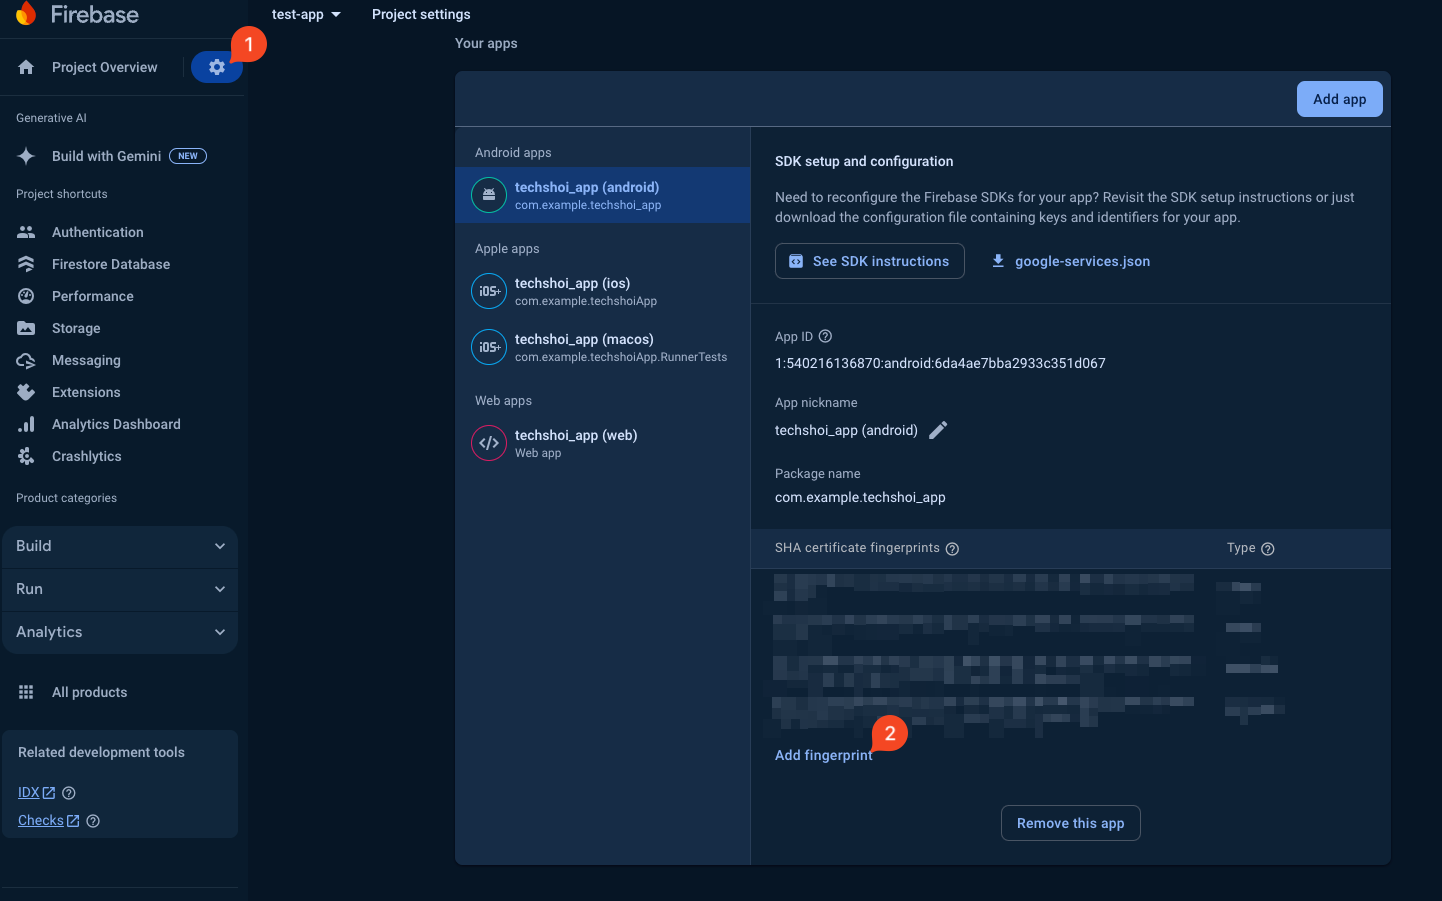
Task: Click the iOS icon for techshoi_app (macos)
Action: 489,347
